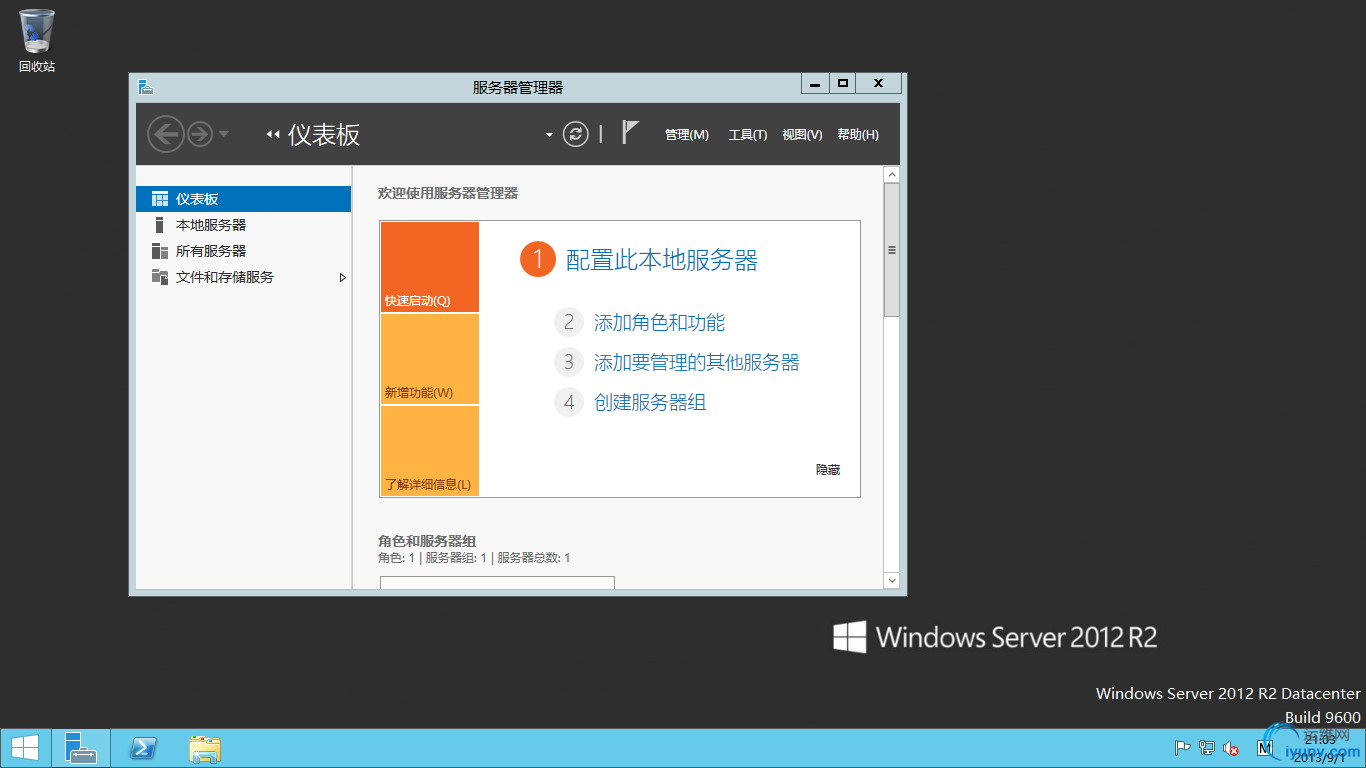The width and height of the screenshot is (1366, 768).
Task: Refresh the Server Manager dashboard
Action: pyautogui.click(x=576, y=134)
